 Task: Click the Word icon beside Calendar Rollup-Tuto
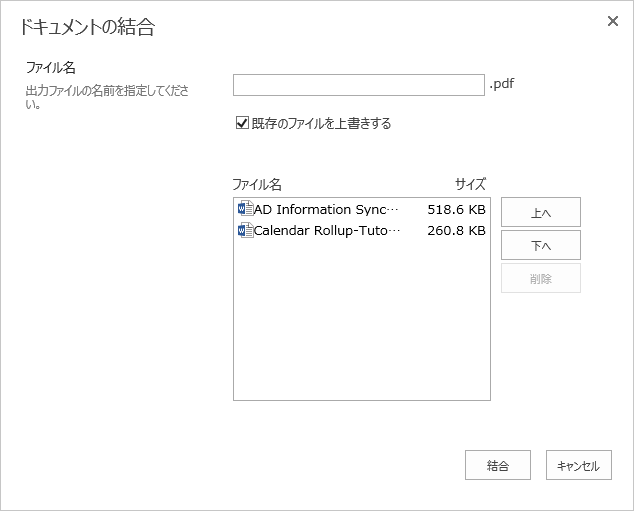click(x=245, y=230)
